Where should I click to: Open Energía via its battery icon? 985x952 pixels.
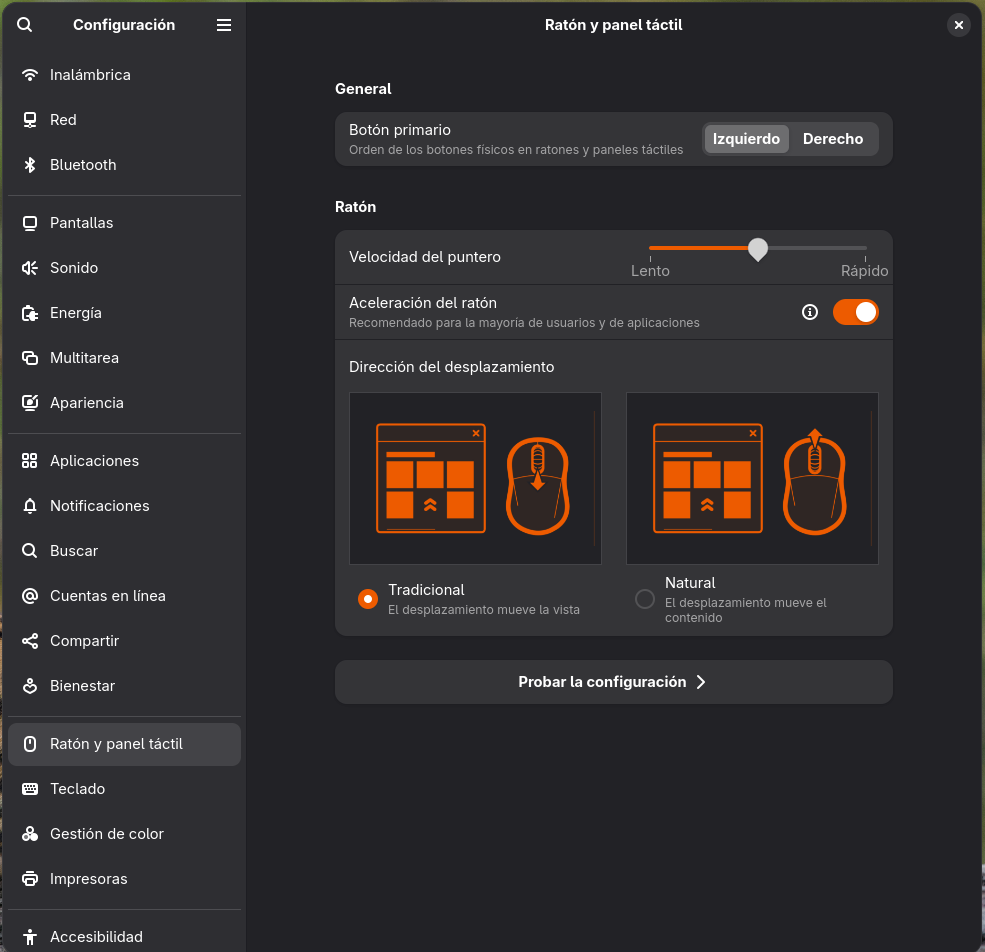tap(30, 313)
